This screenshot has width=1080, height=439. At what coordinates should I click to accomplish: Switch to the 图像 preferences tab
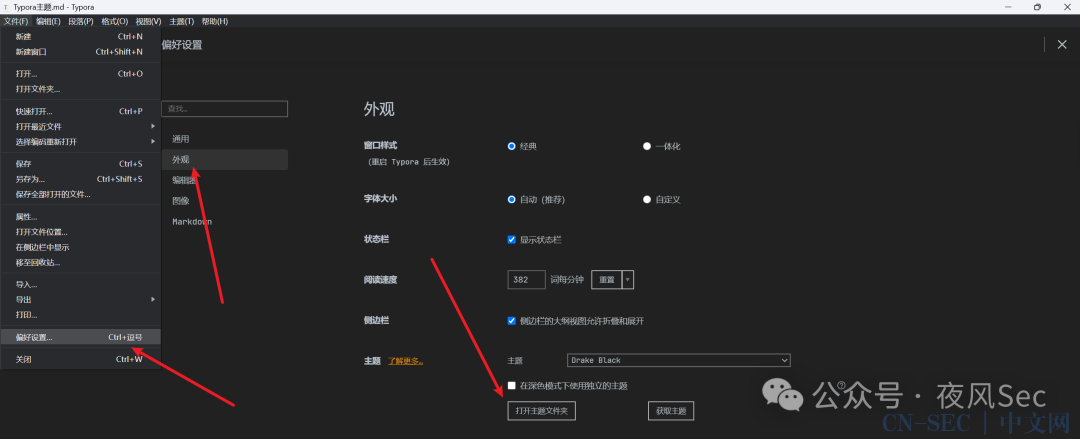[225, 201]
